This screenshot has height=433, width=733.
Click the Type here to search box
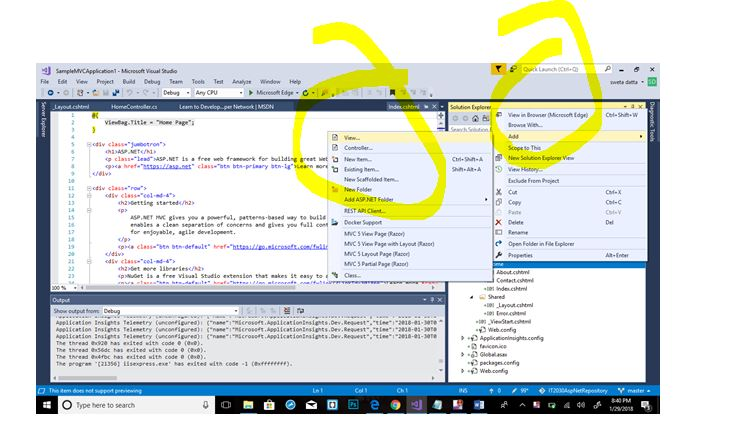136,405
